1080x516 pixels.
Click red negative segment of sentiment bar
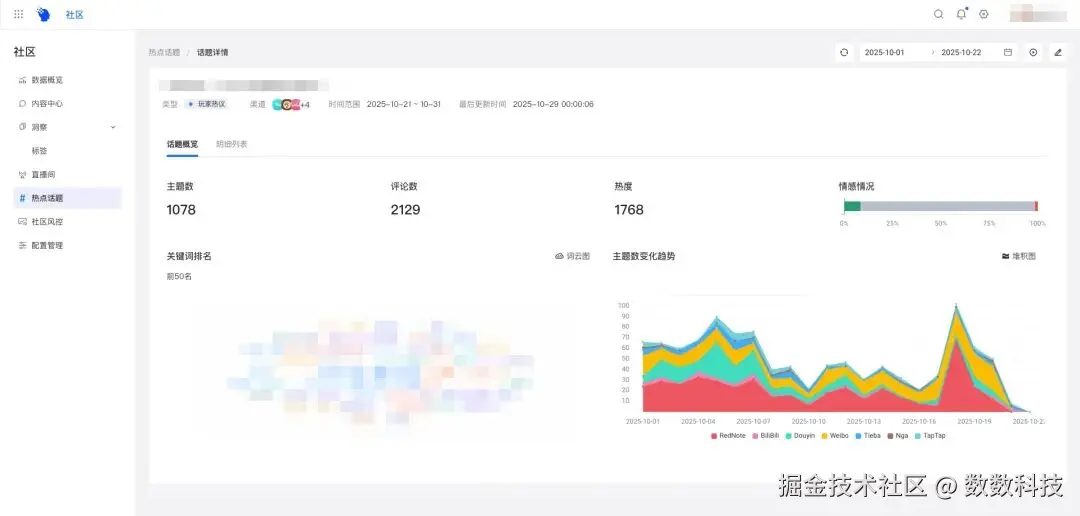pos(1036,206)
